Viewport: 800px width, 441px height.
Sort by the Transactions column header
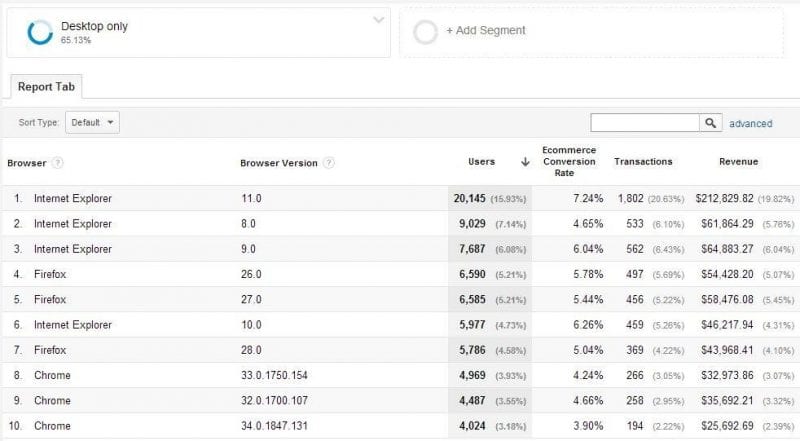pyautogui.click(x=643, y=162)
